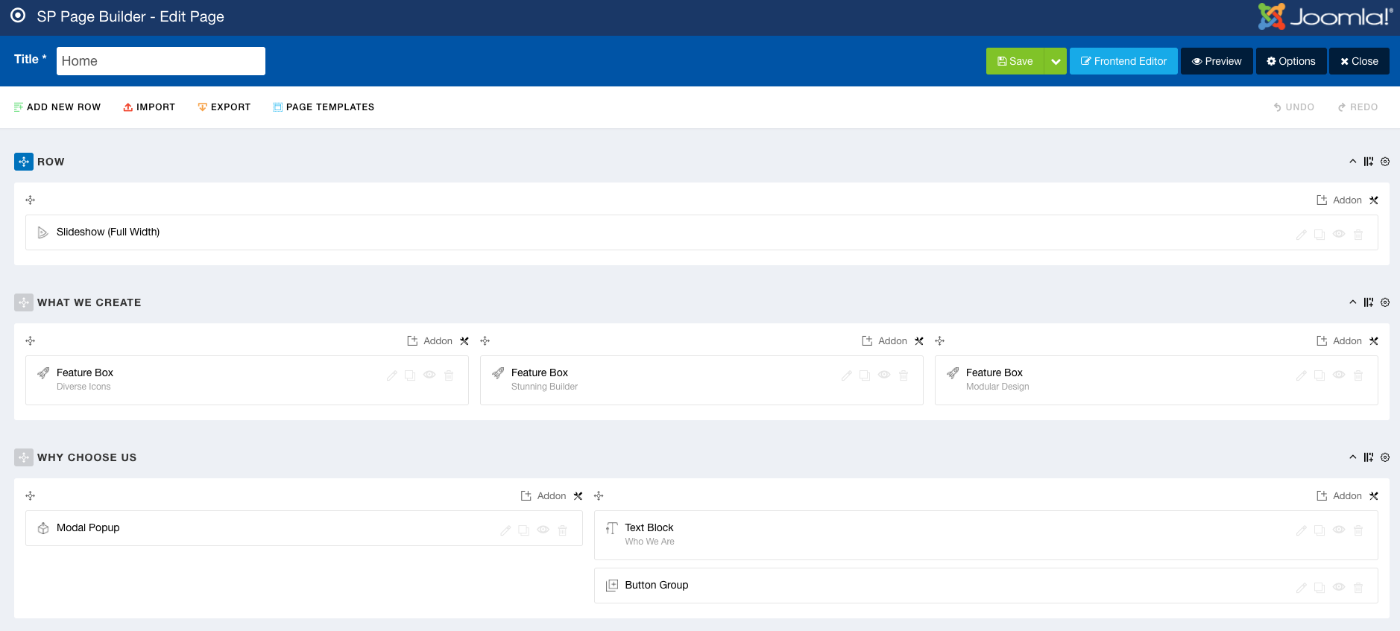The height and width of the screenshot is (631, 1400).
Task: Collapse the WHAT WE CREATE row with the chevron
Action: pyautogui.click(x=1352, y=302)
